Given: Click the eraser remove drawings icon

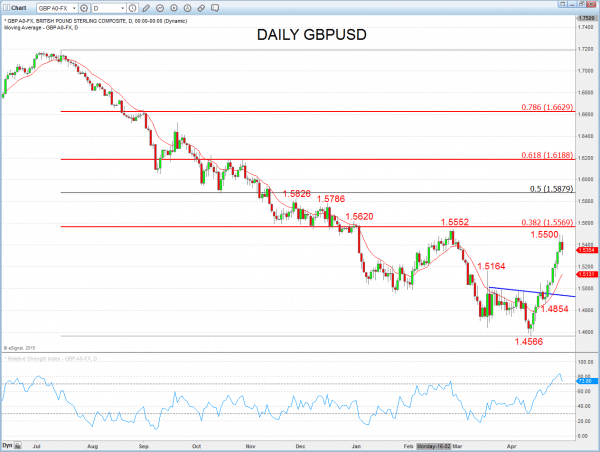Looking at the screenshot, I should (x=201, y=8).
